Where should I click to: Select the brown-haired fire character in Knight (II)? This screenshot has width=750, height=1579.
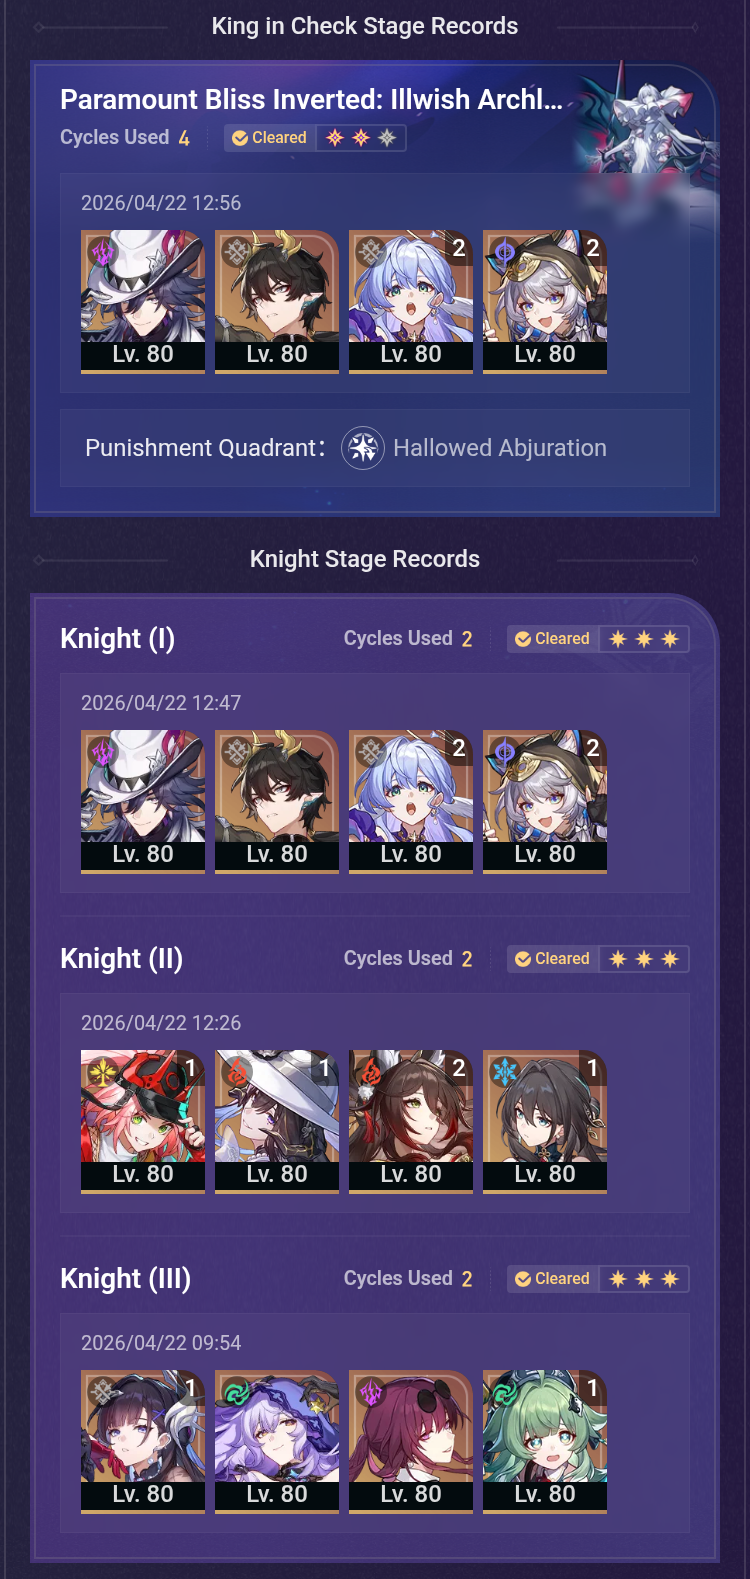[411, 1122]
